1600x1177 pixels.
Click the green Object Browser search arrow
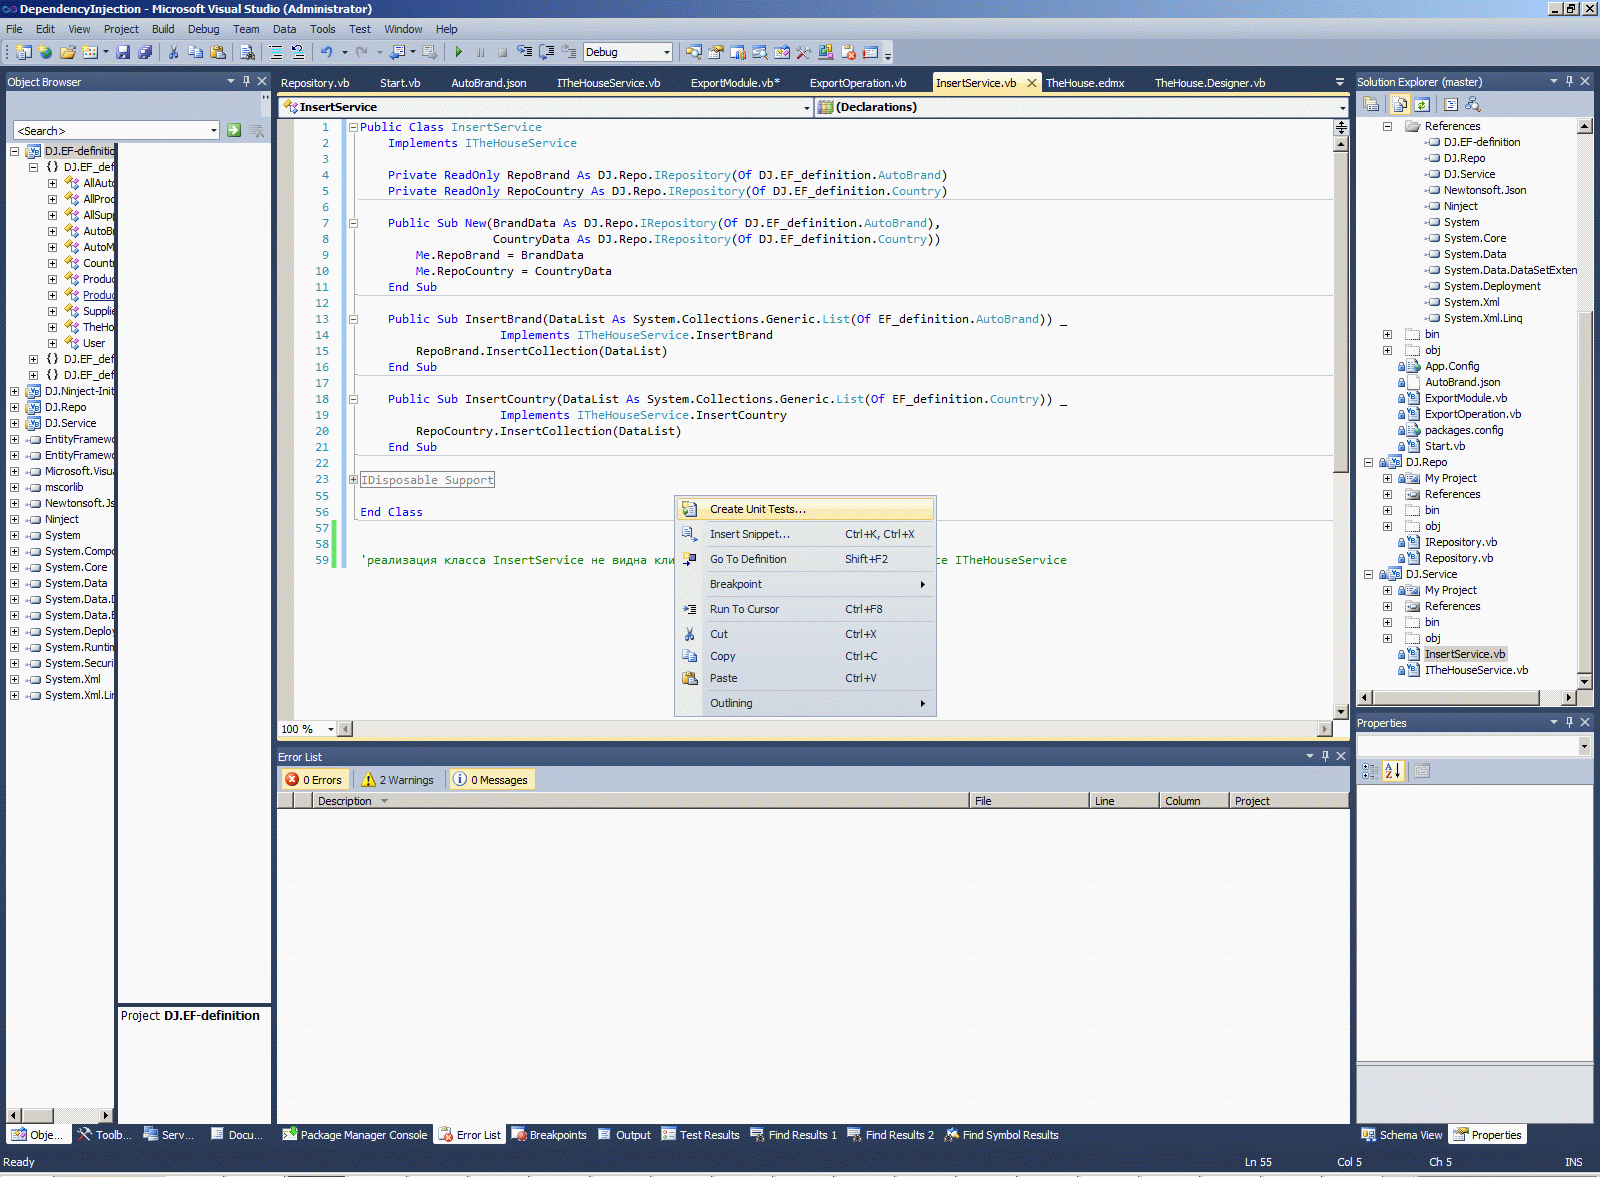point(234,130)
